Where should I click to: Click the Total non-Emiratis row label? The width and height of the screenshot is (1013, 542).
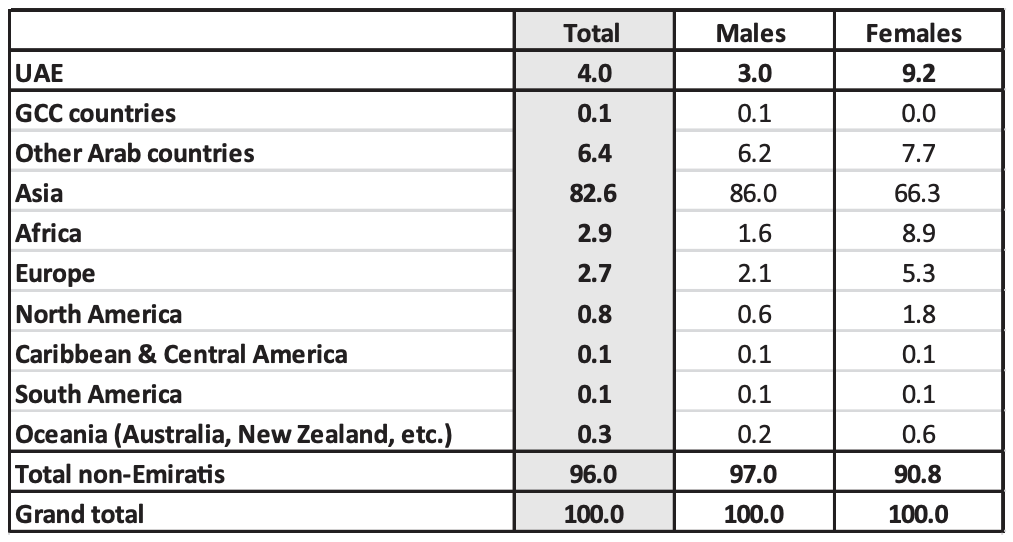click(x=120, y=474)
